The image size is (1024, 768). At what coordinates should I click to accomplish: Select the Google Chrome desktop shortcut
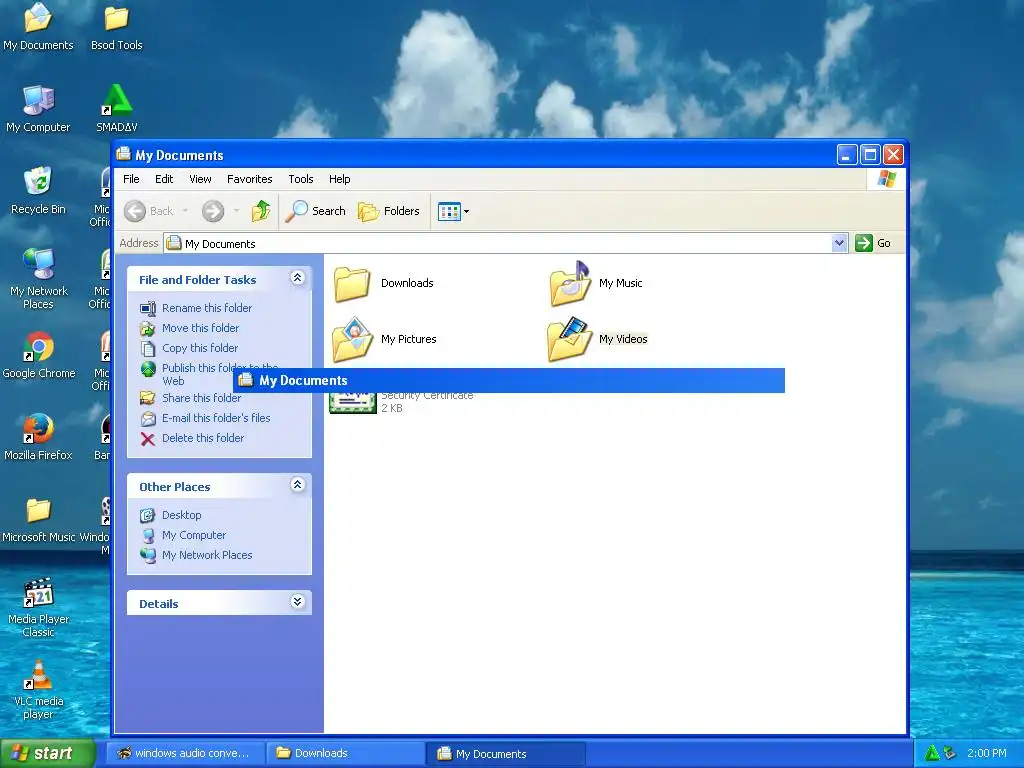(x=39, y=355)
